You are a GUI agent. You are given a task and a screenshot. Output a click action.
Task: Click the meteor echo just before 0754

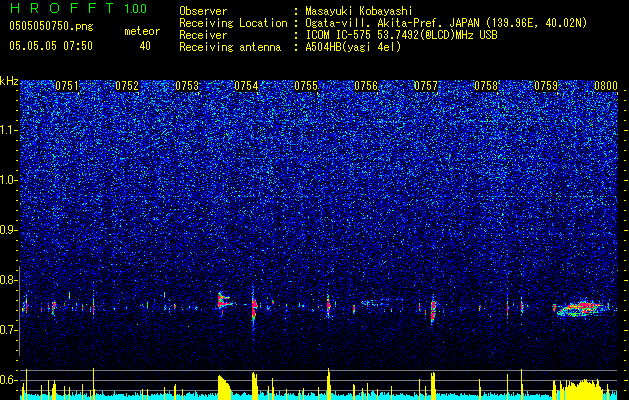pos(223,301)
